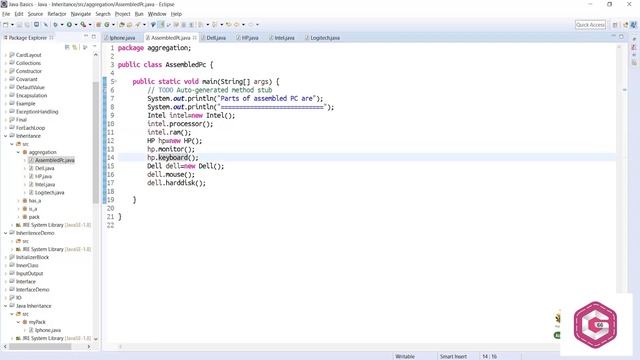This screenshot has height=360, width=640.
Task: Open the Edit menu
Action: point(19,14)
